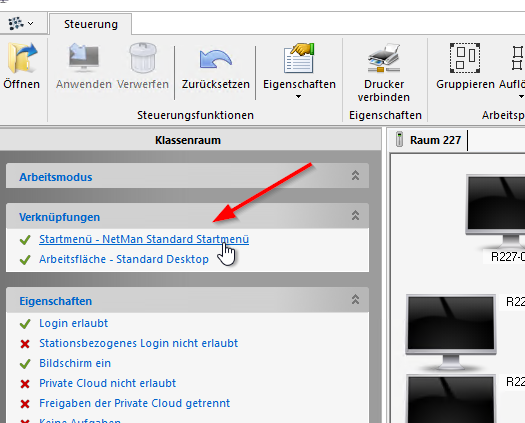The image size is (525, 423).
Task: Toggle the Bildschirm ein checkmark
Action: pos(25,364)
